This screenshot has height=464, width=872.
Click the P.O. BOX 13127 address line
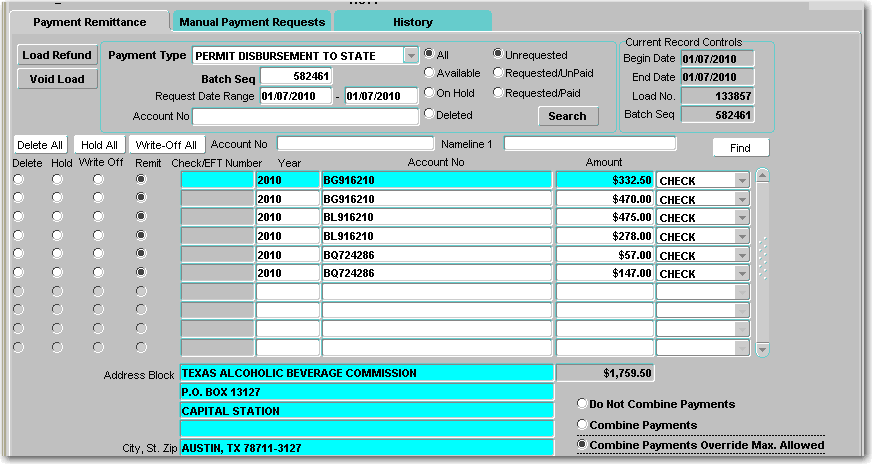367,392
